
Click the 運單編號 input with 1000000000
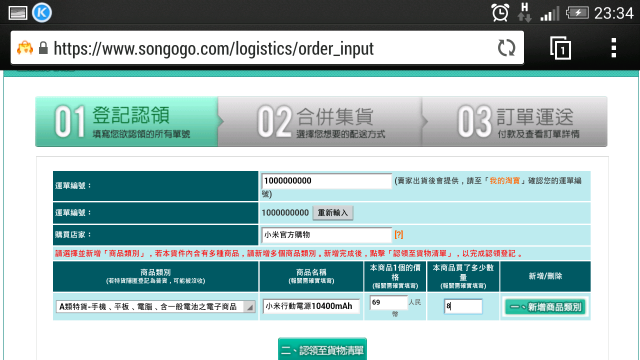coord(327,181)
